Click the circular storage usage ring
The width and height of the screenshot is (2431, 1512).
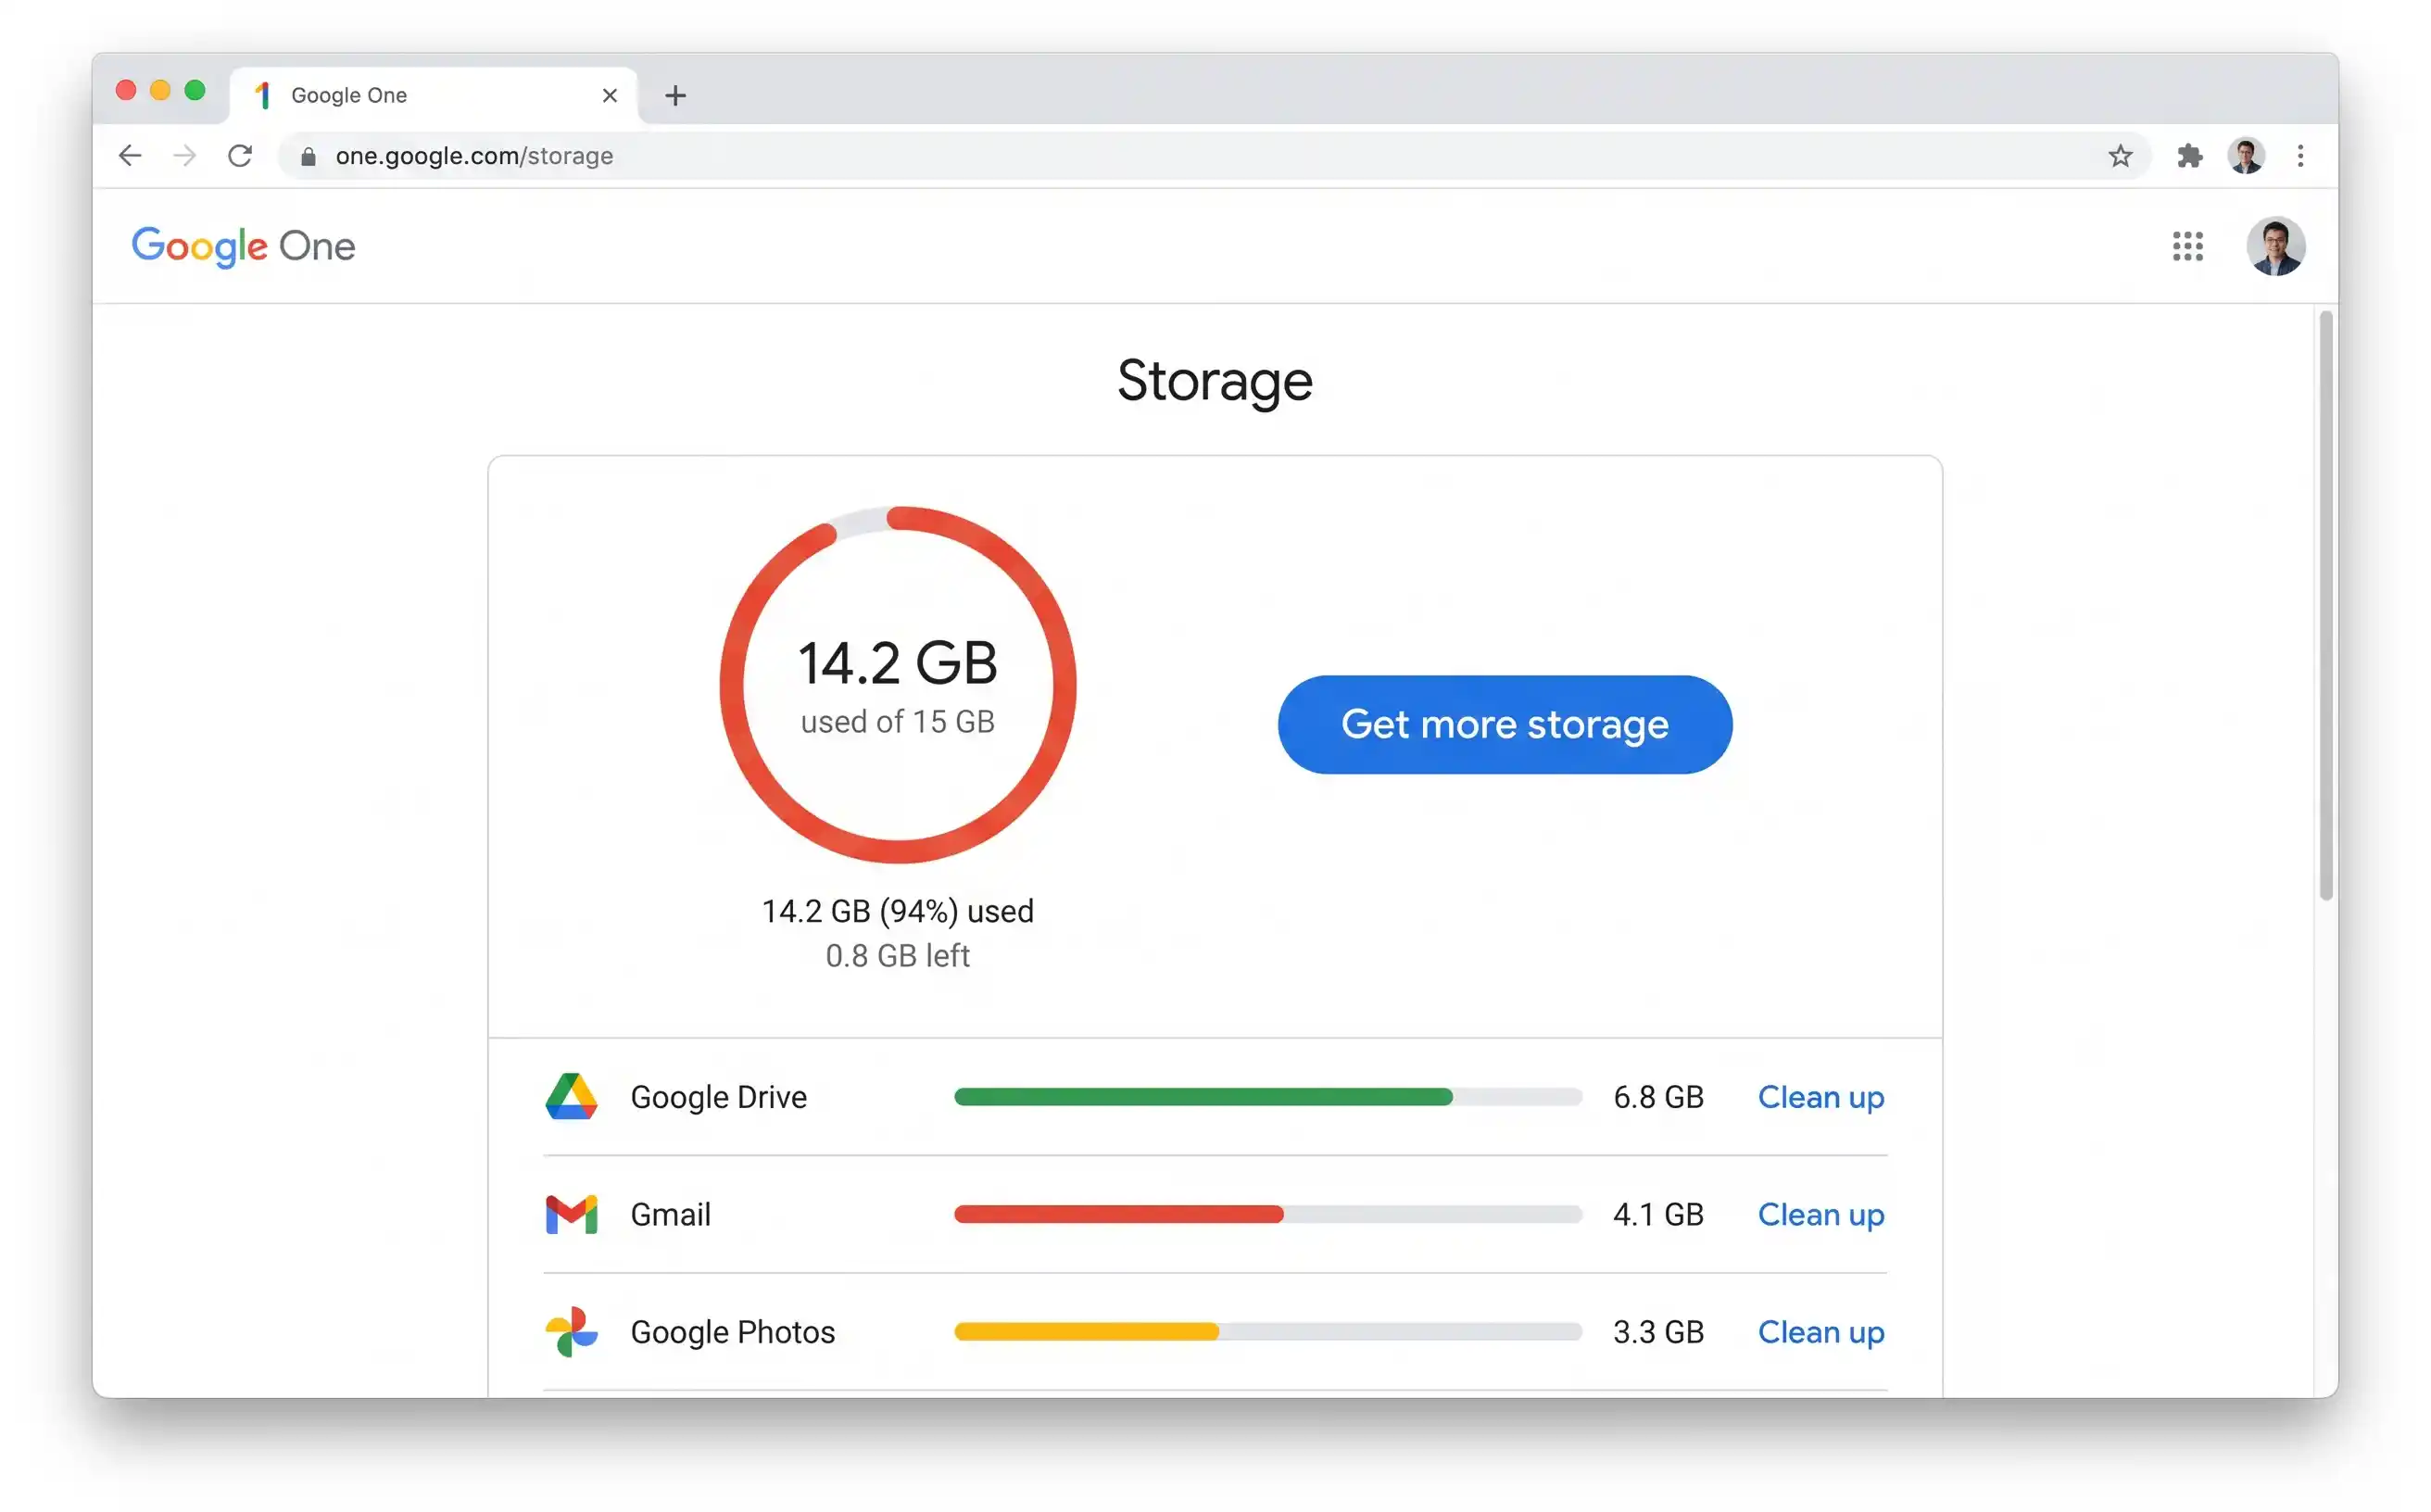click(x=897, y=685)
